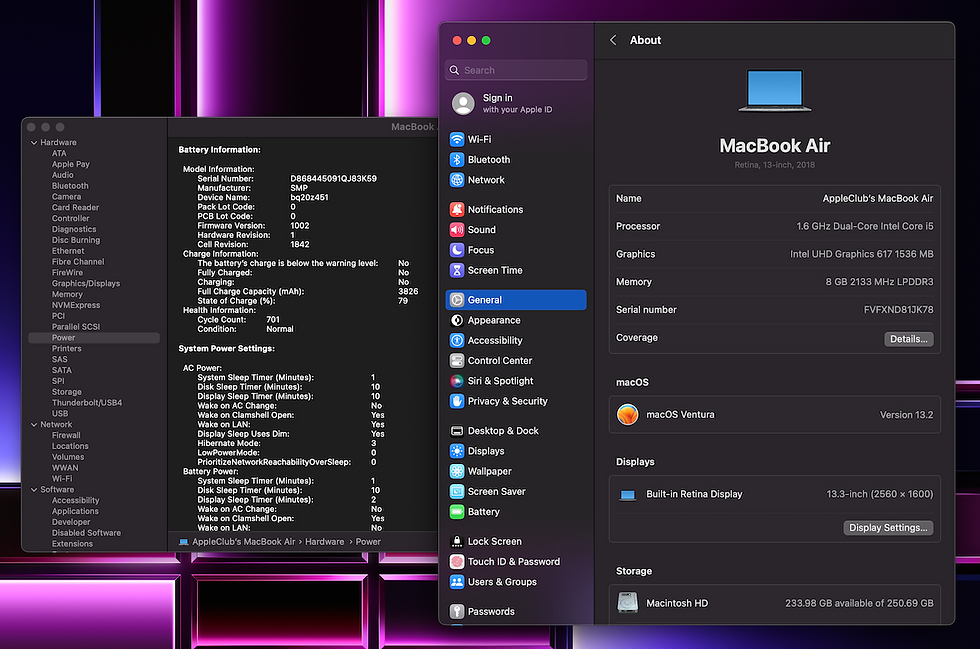Open Wi-Fi settings icon in sidebar
980x649 pixels.
(x=457, y=139)
